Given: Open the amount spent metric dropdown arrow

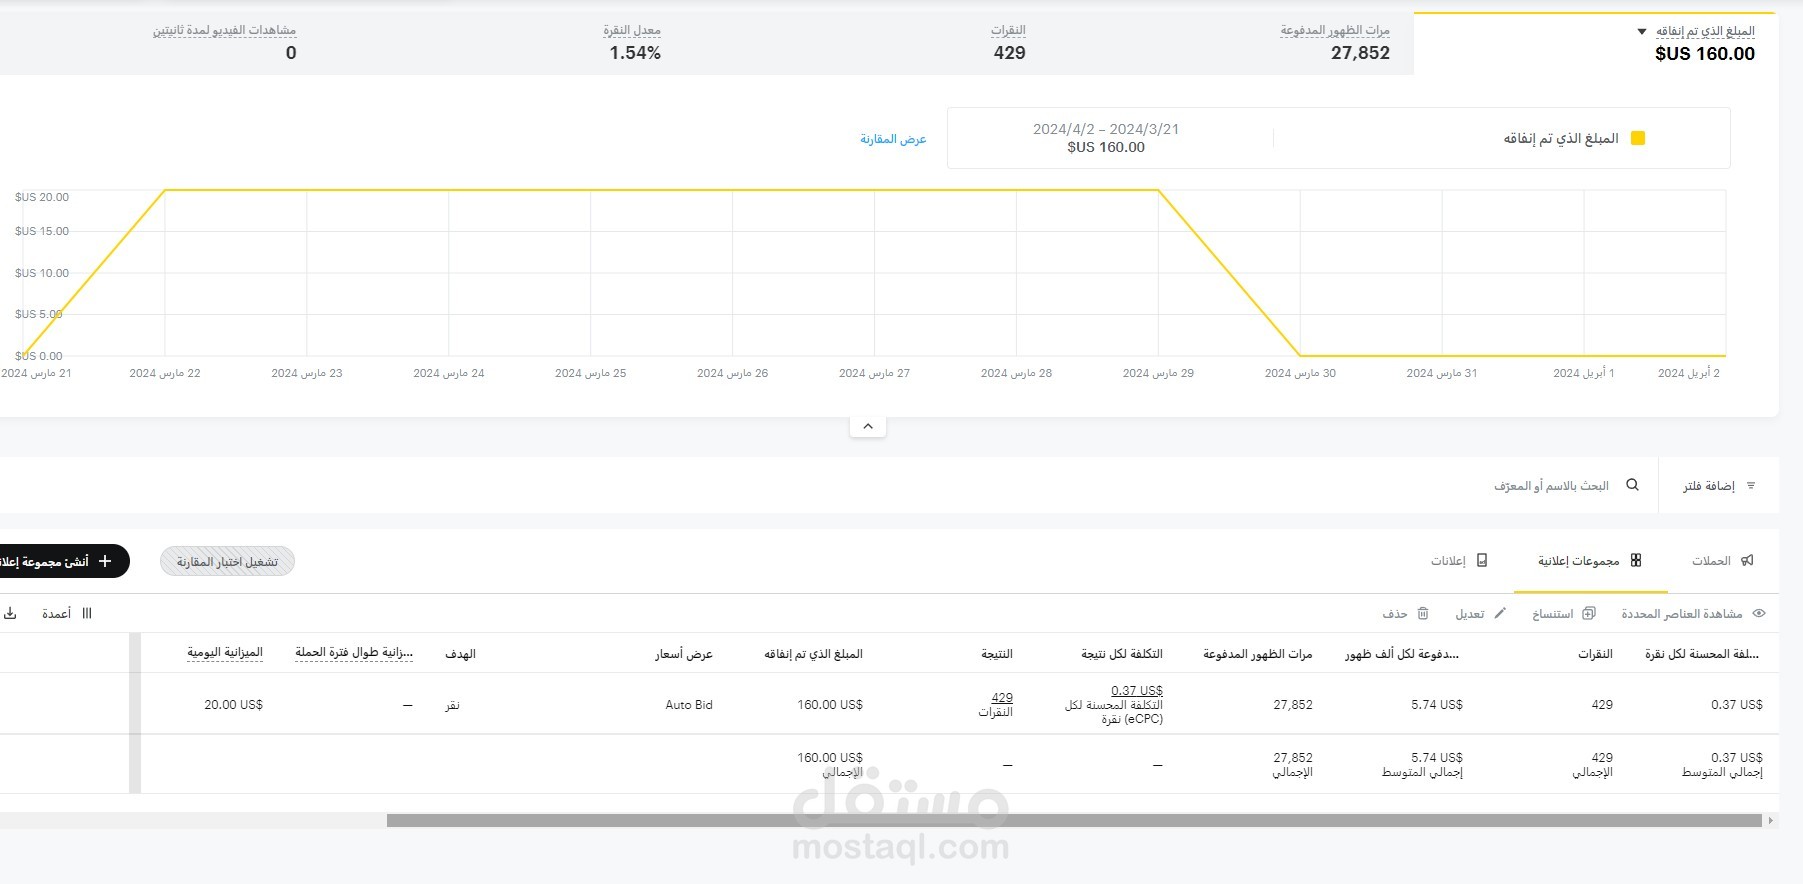Looking at the screenshot, I should tap(1642, 32).
